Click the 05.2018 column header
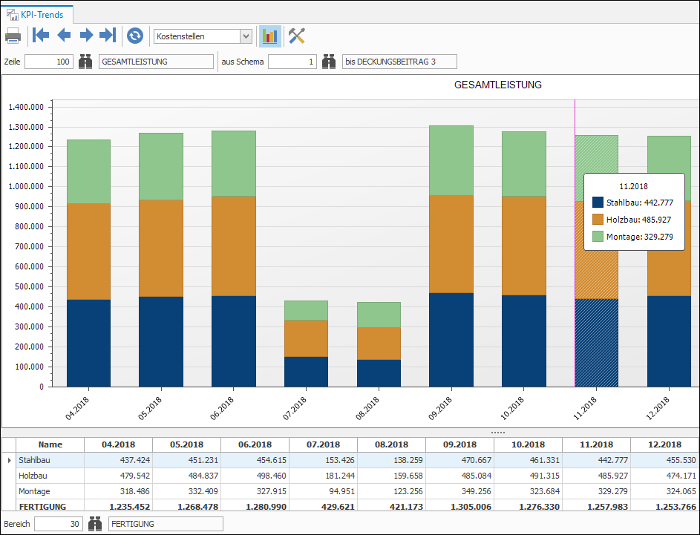 tap(187, 444)
